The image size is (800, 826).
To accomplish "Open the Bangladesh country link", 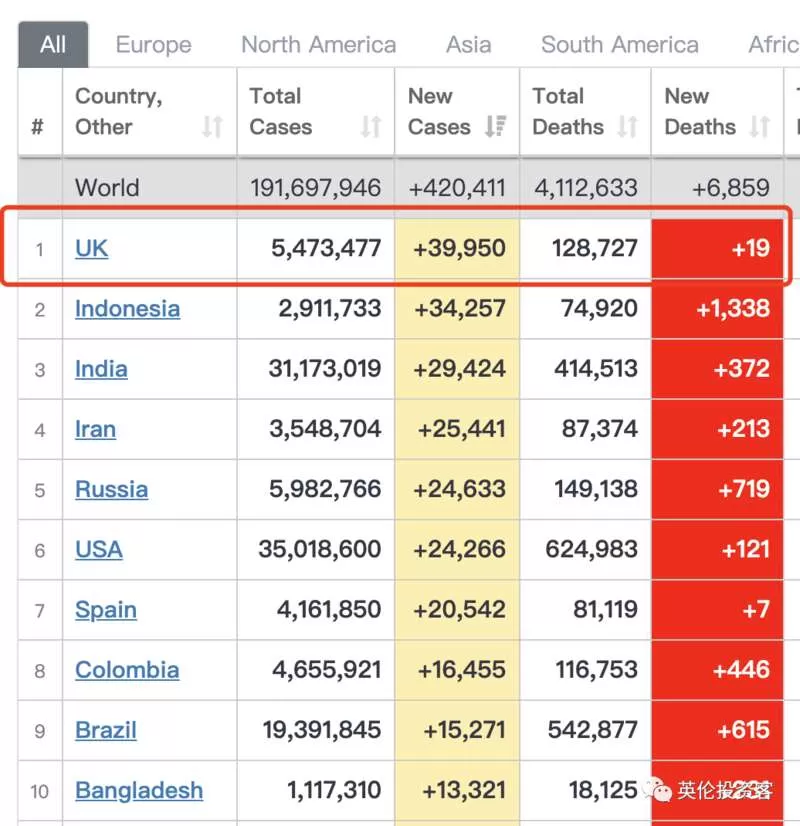I will coord(139,790).
